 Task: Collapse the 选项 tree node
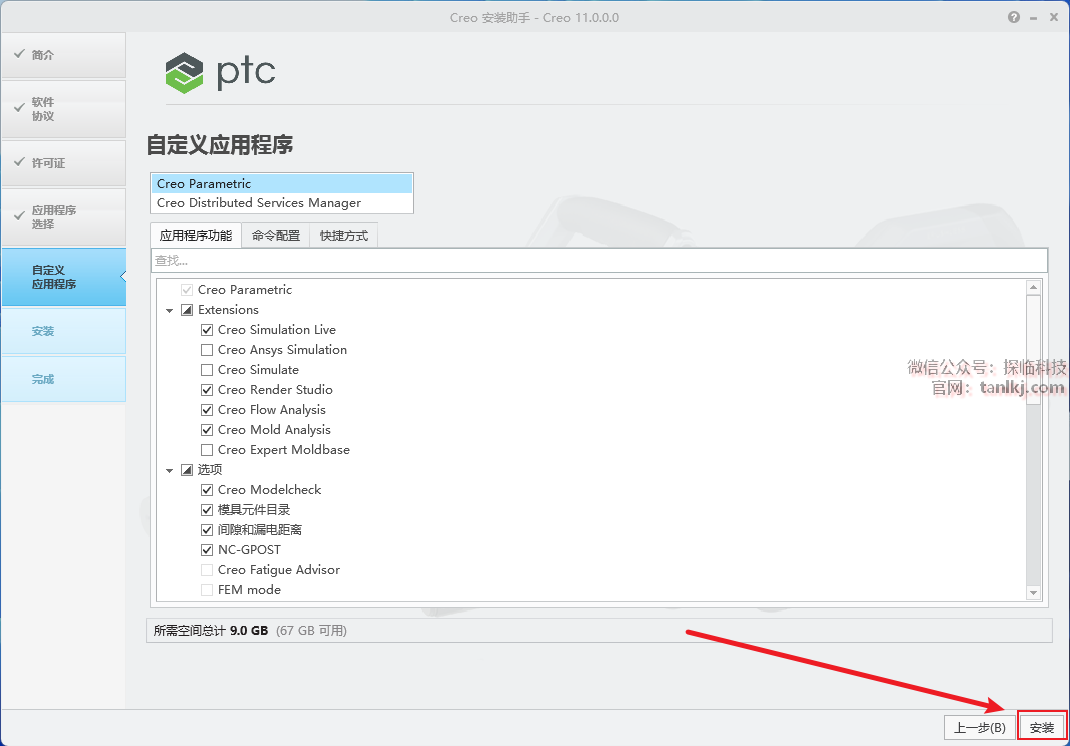(169, 470)
